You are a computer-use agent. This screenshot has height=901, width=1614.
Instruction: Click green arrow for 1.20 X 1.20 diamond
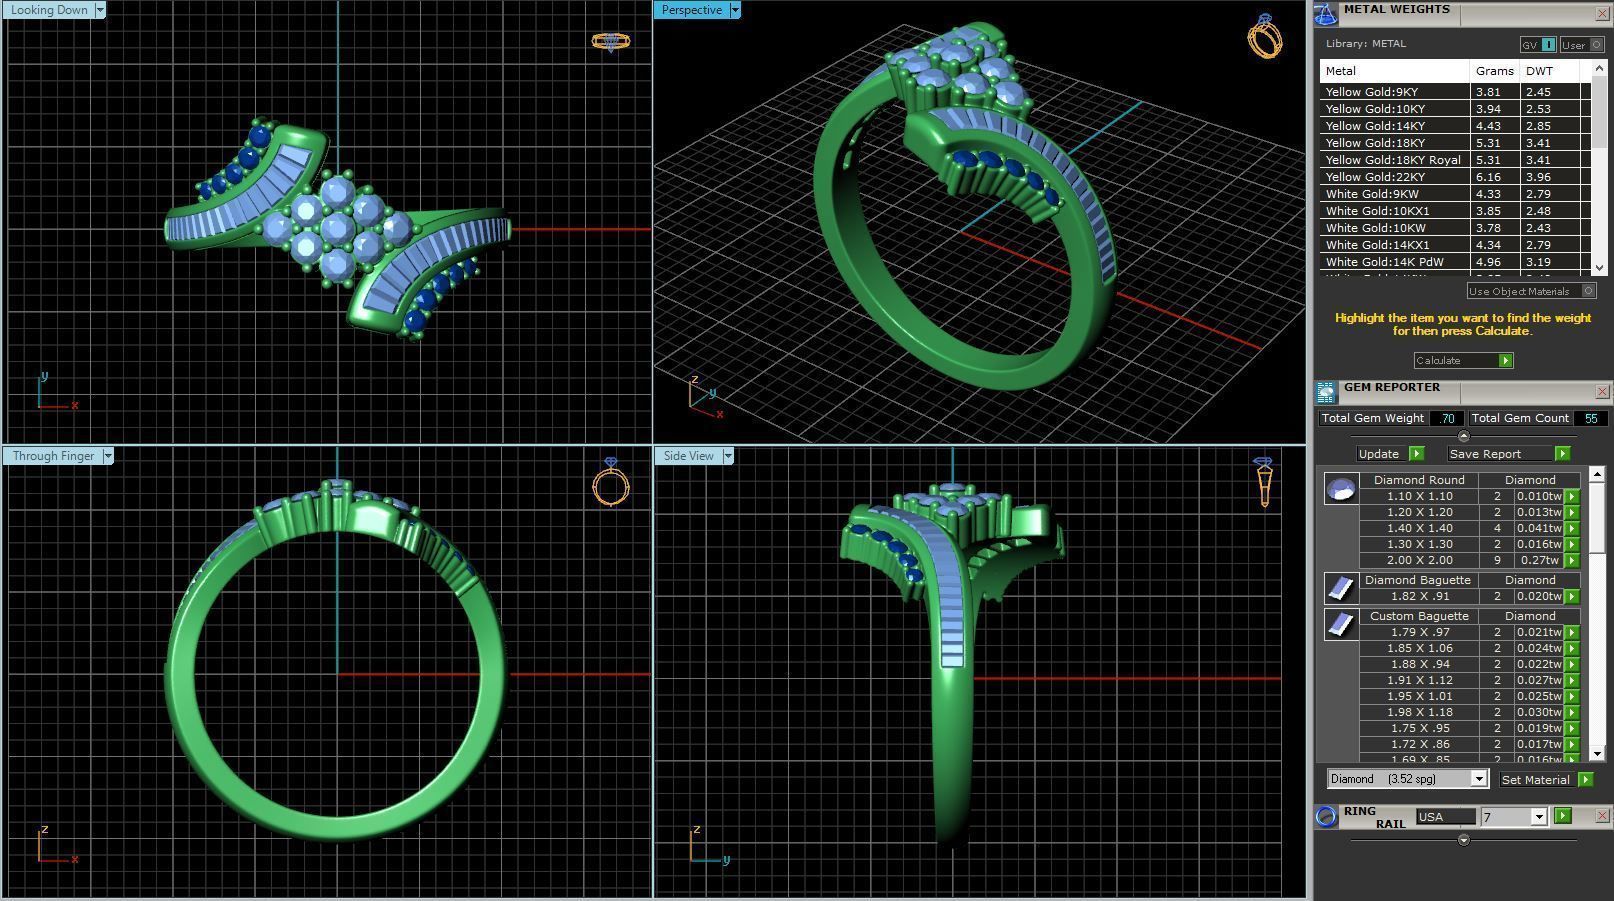pos(1572,512)
